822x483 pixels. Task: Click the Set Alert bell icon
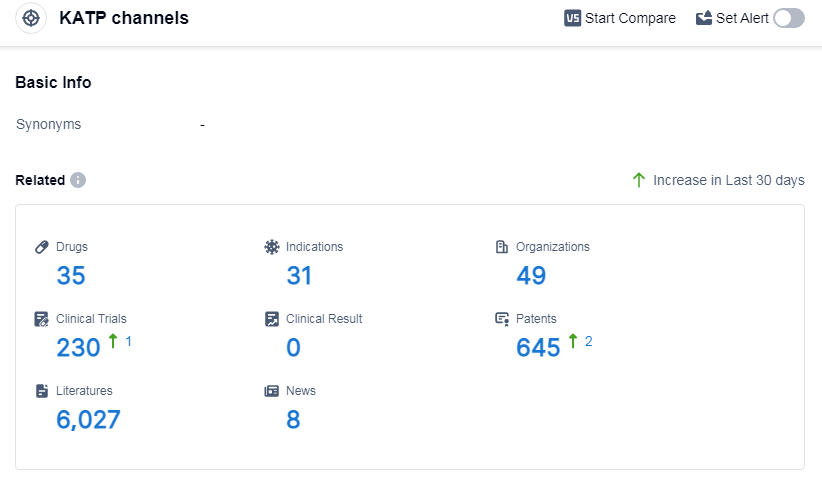(704, 18)
